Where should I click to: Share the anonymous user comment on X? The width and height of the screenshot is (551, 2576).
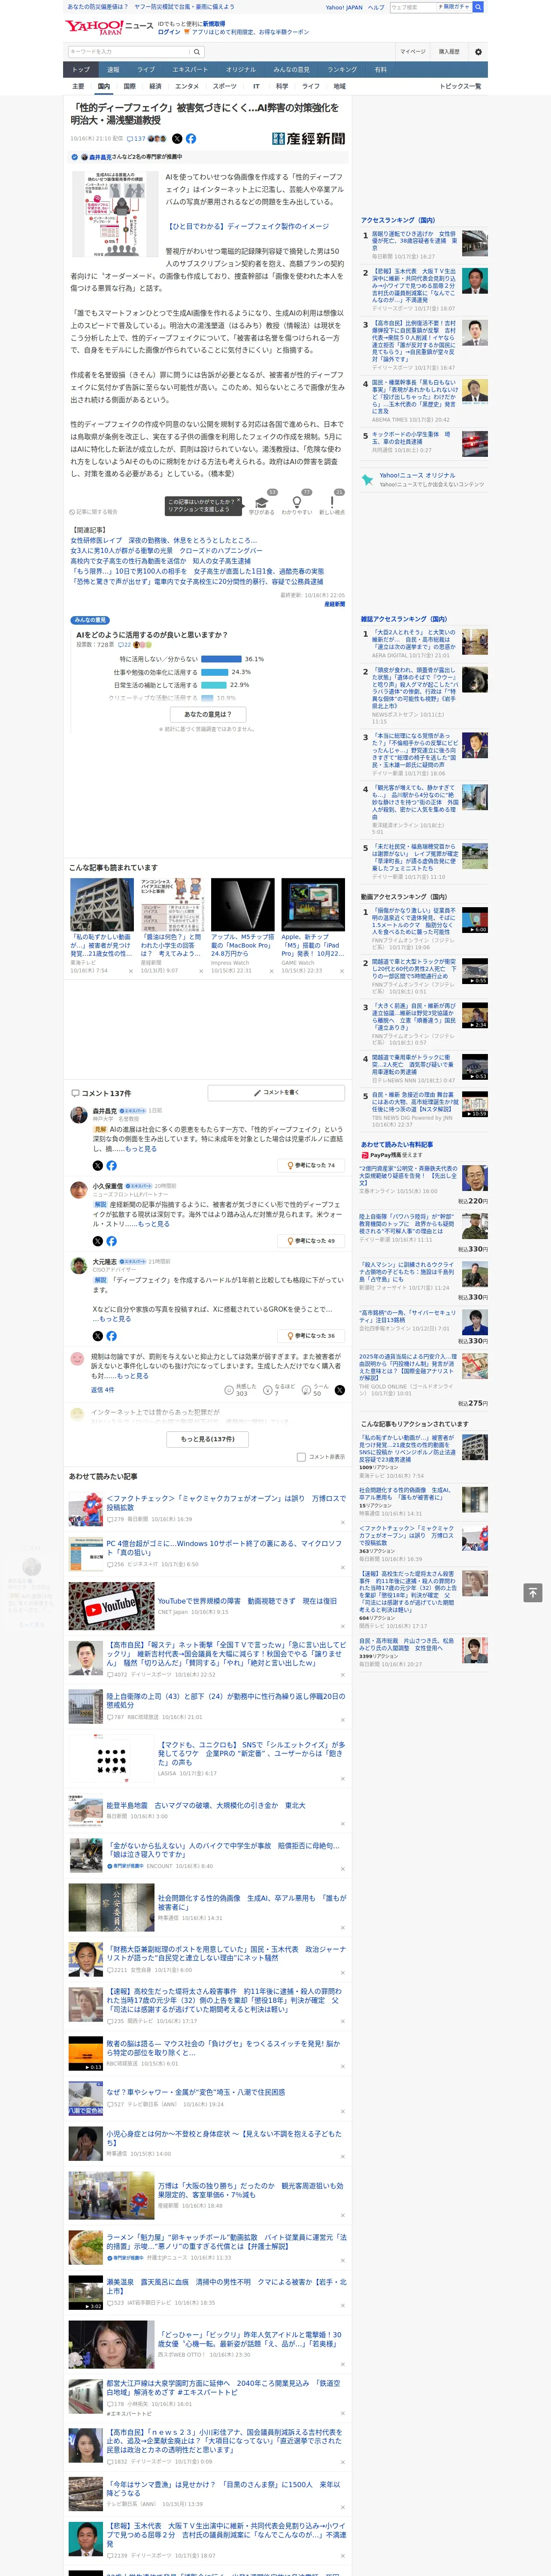tap(340, 1390)
